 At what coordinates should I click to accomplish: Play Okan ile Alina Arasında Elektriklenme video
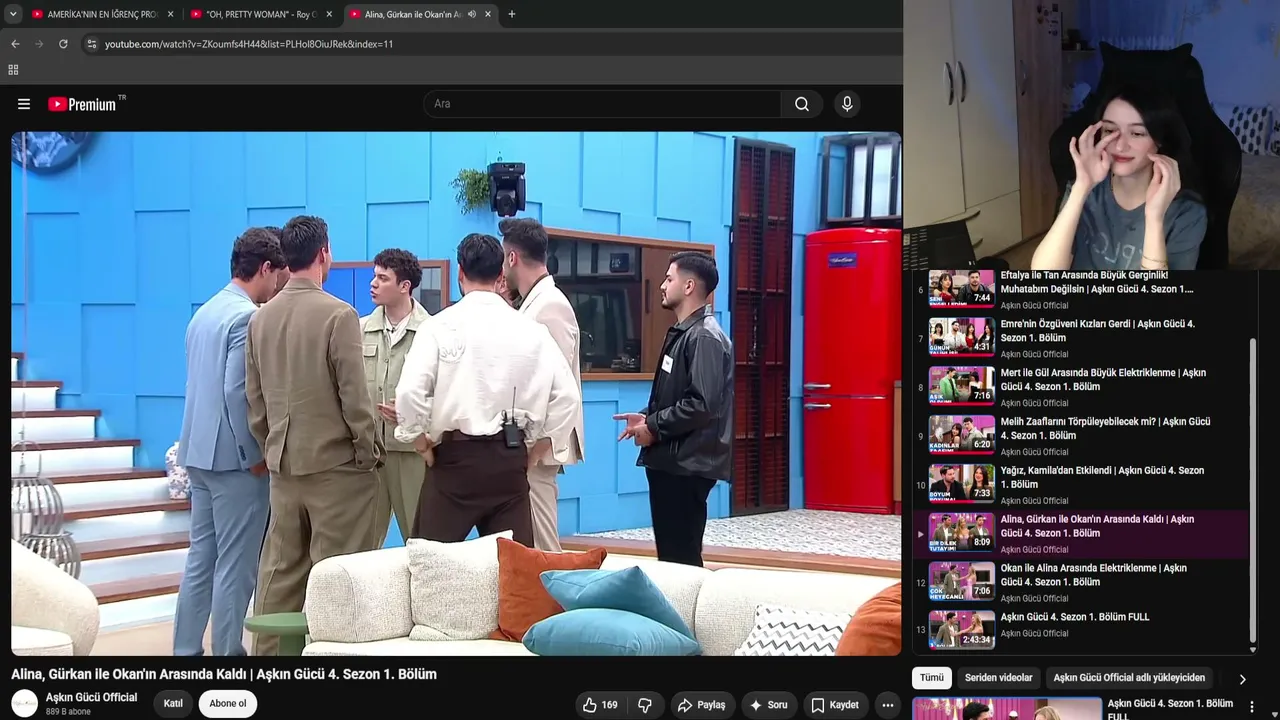1093,575
